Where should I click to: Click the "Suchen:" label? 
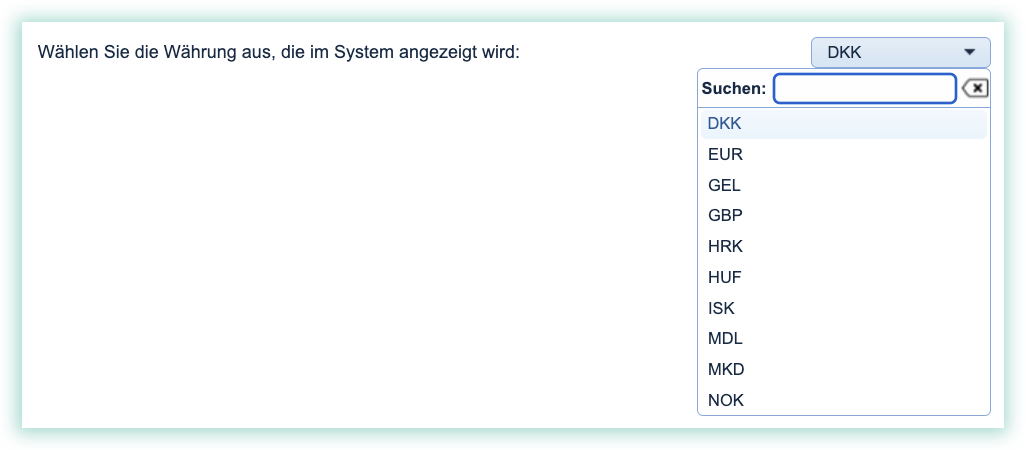click(734, 89)
